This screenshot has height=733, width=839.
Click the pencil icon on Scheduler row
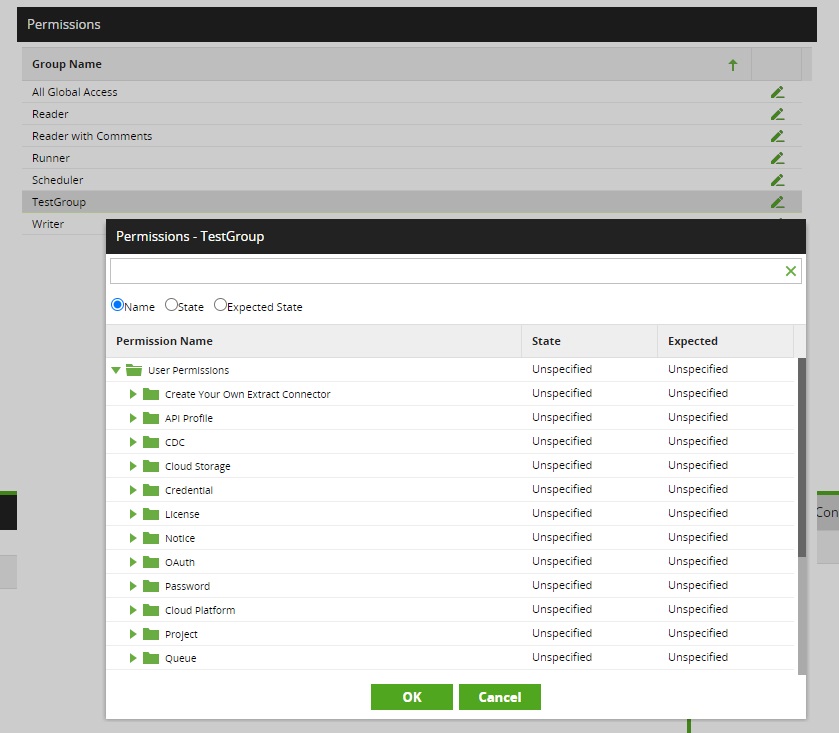click(x=777, y=180)
